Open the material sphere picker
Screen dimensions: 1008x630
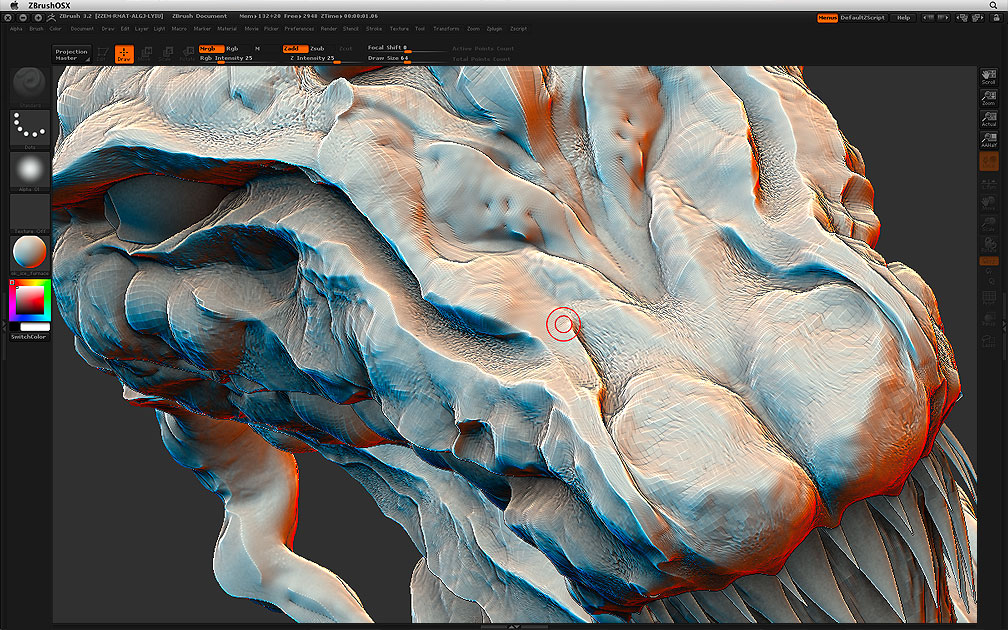(x=30, y=255)
